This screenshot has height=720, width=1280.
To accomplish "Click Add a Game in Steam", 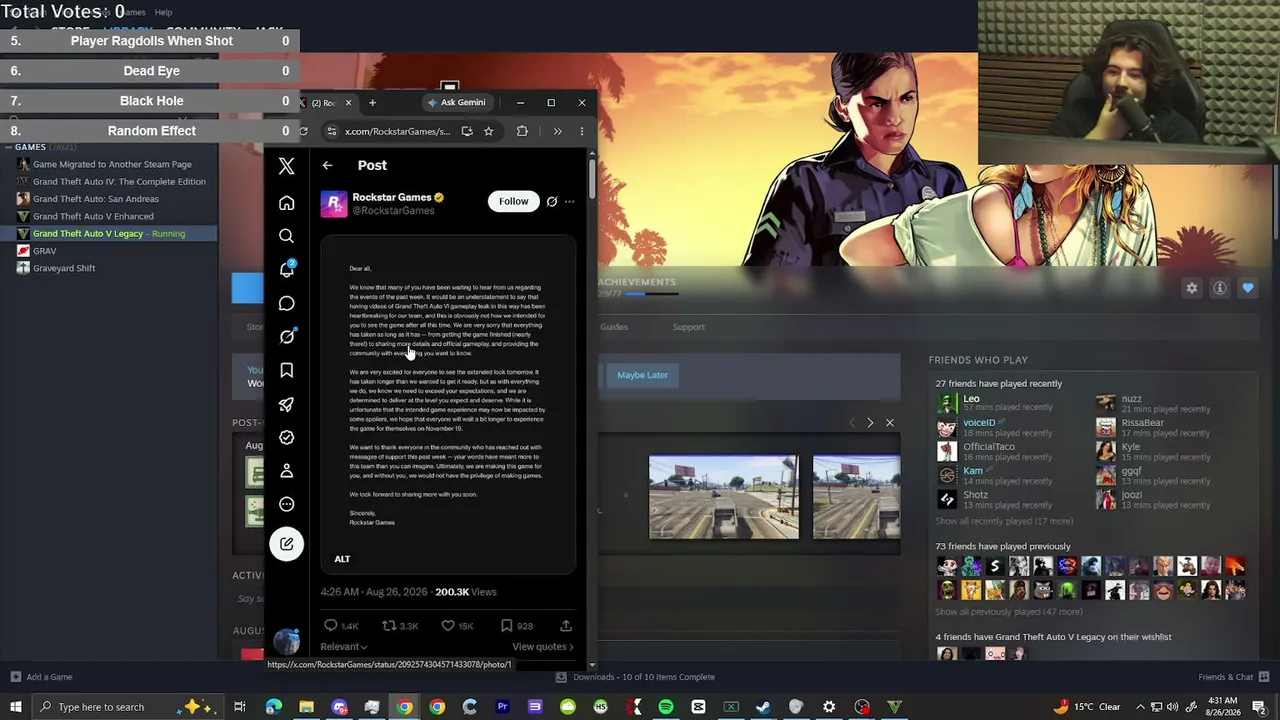I will click(41, 677).
